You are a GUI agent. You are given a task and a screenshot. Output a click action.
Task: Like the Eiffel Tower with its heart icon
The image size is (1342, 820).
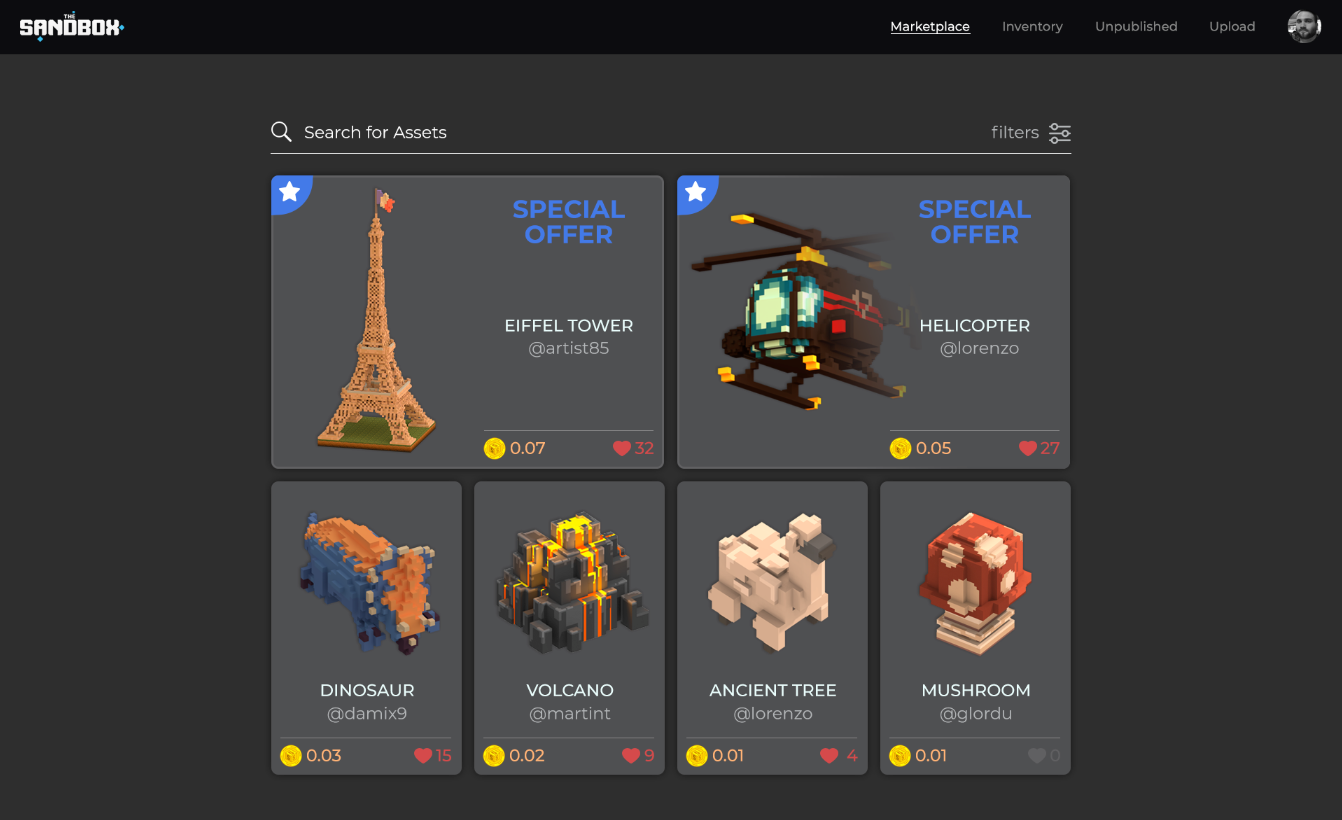coord(621,448)
